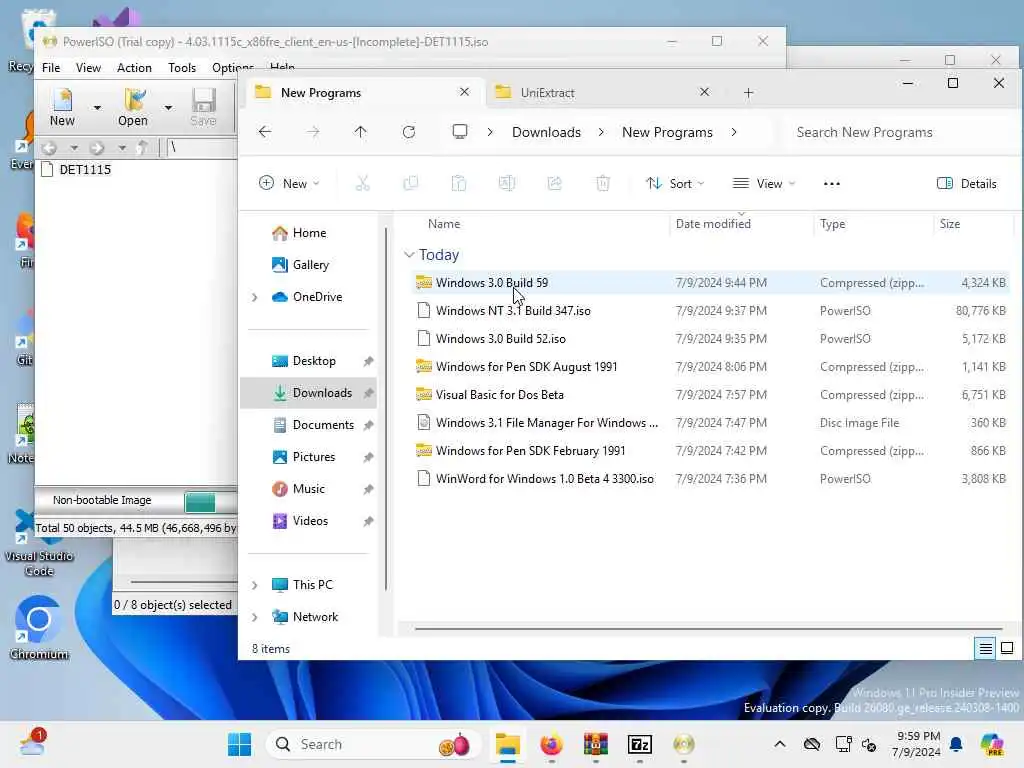Screen dimensions: 1024x768
Task: Expand the This PC node
Action: [255, 585]
